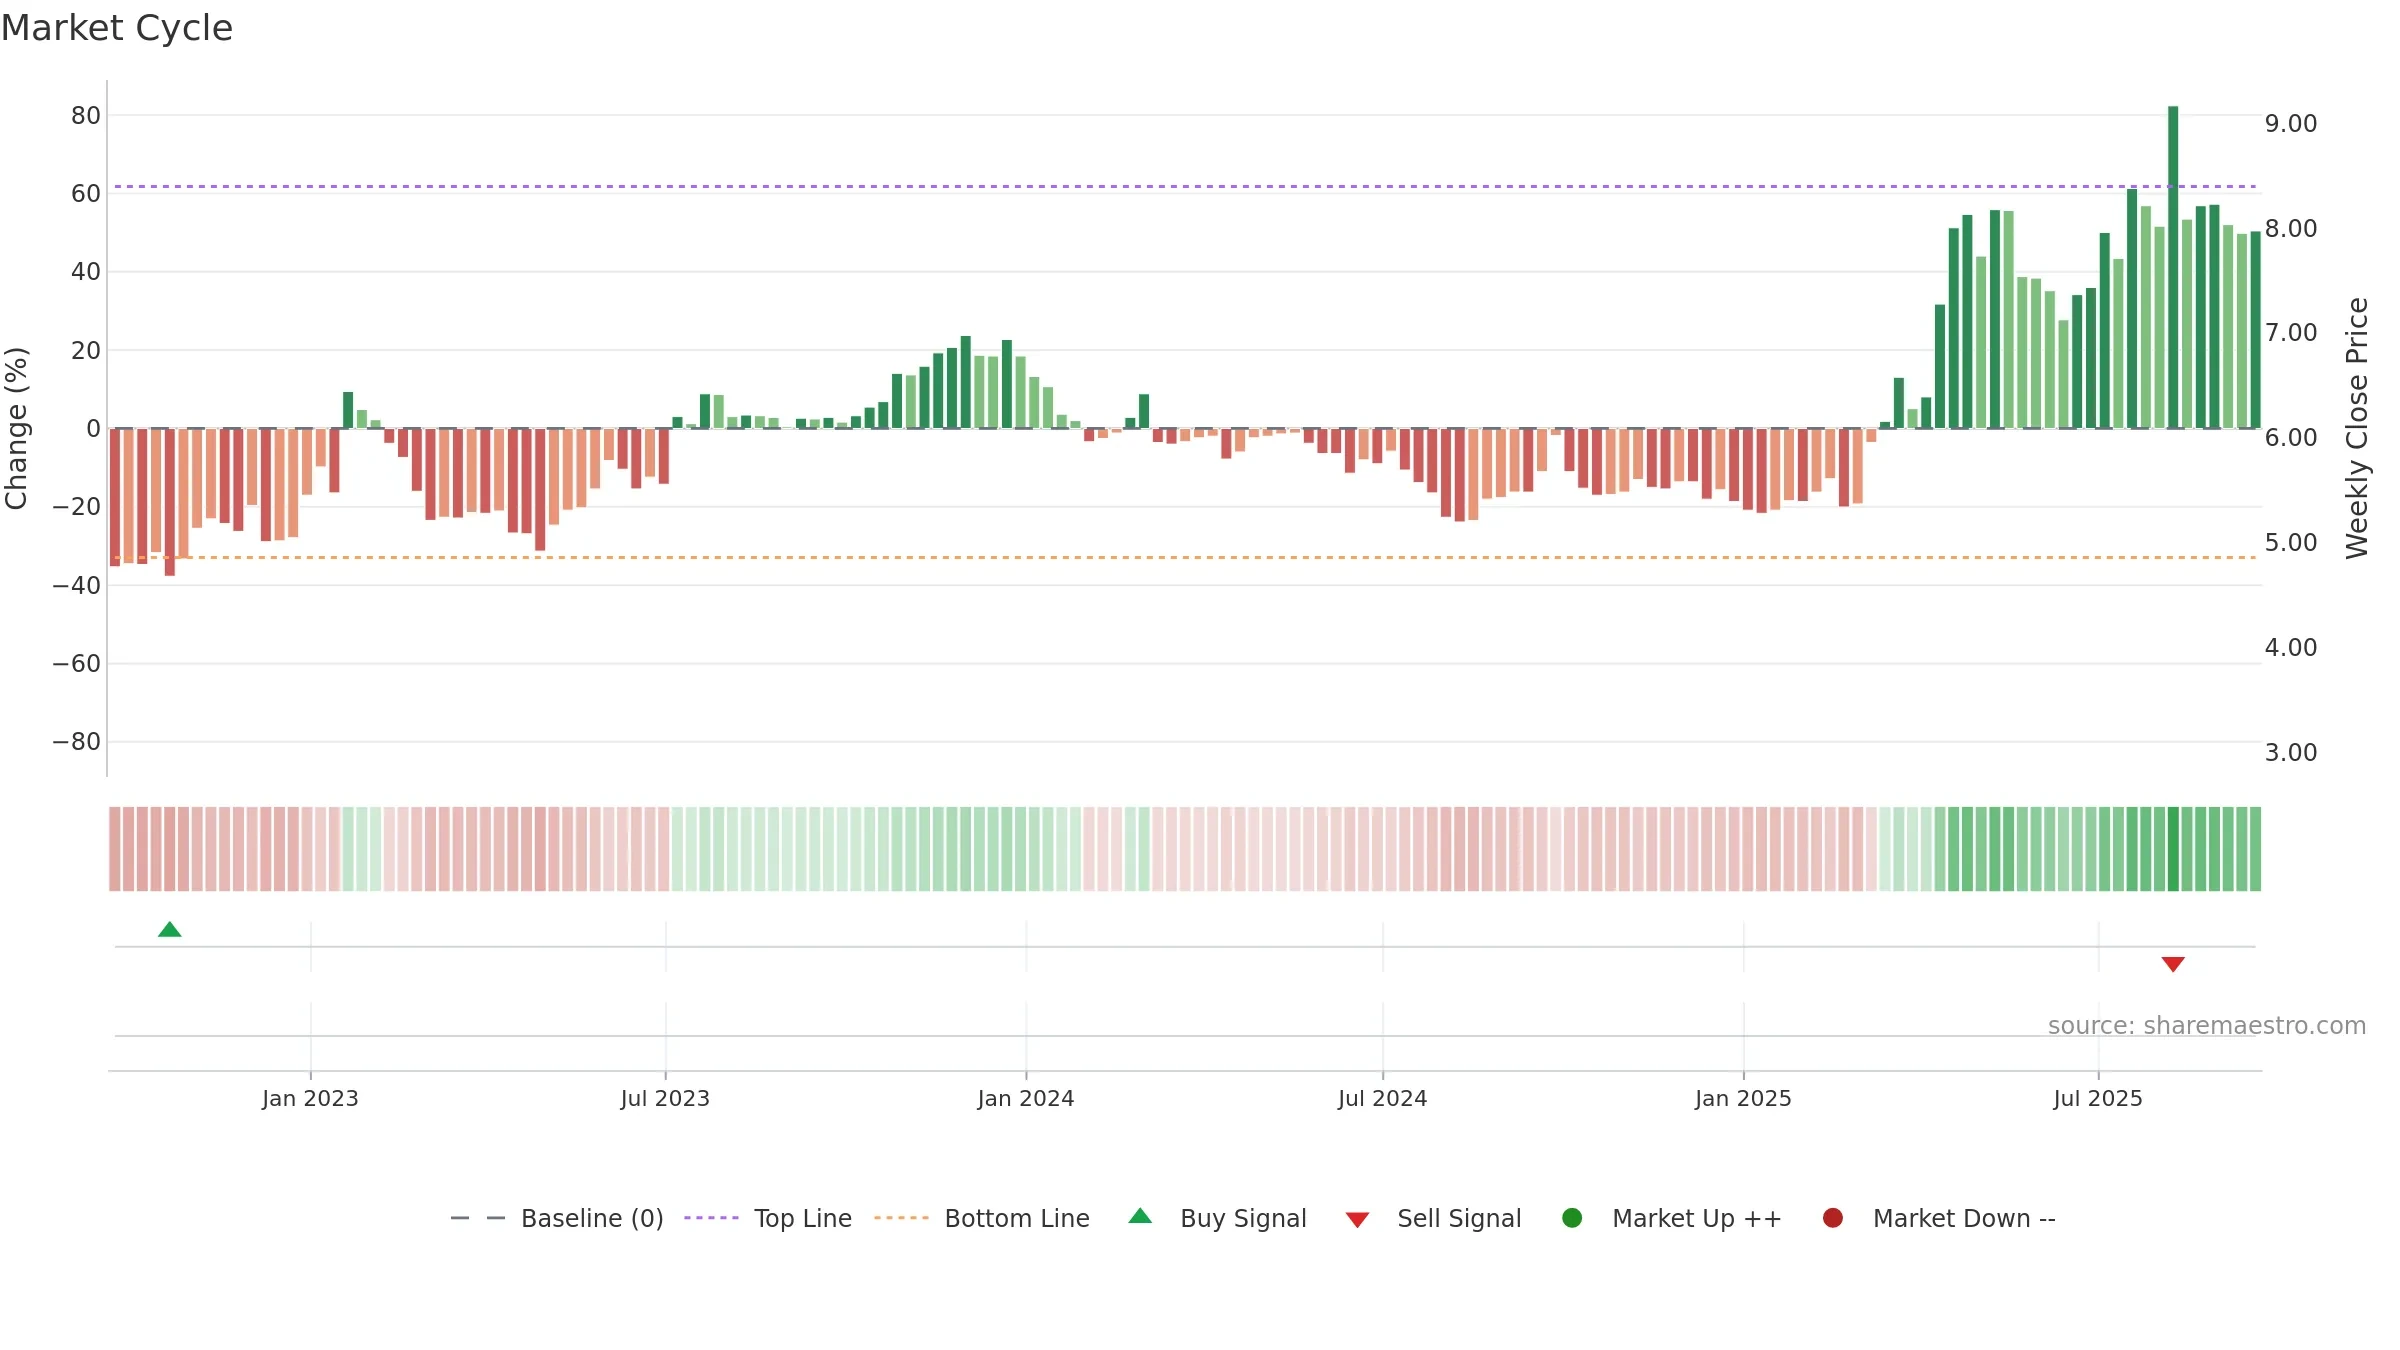The image size is (2400, 1350).
Task: Click the 80 tick on left axis
Action: click(x=86, y=116)
